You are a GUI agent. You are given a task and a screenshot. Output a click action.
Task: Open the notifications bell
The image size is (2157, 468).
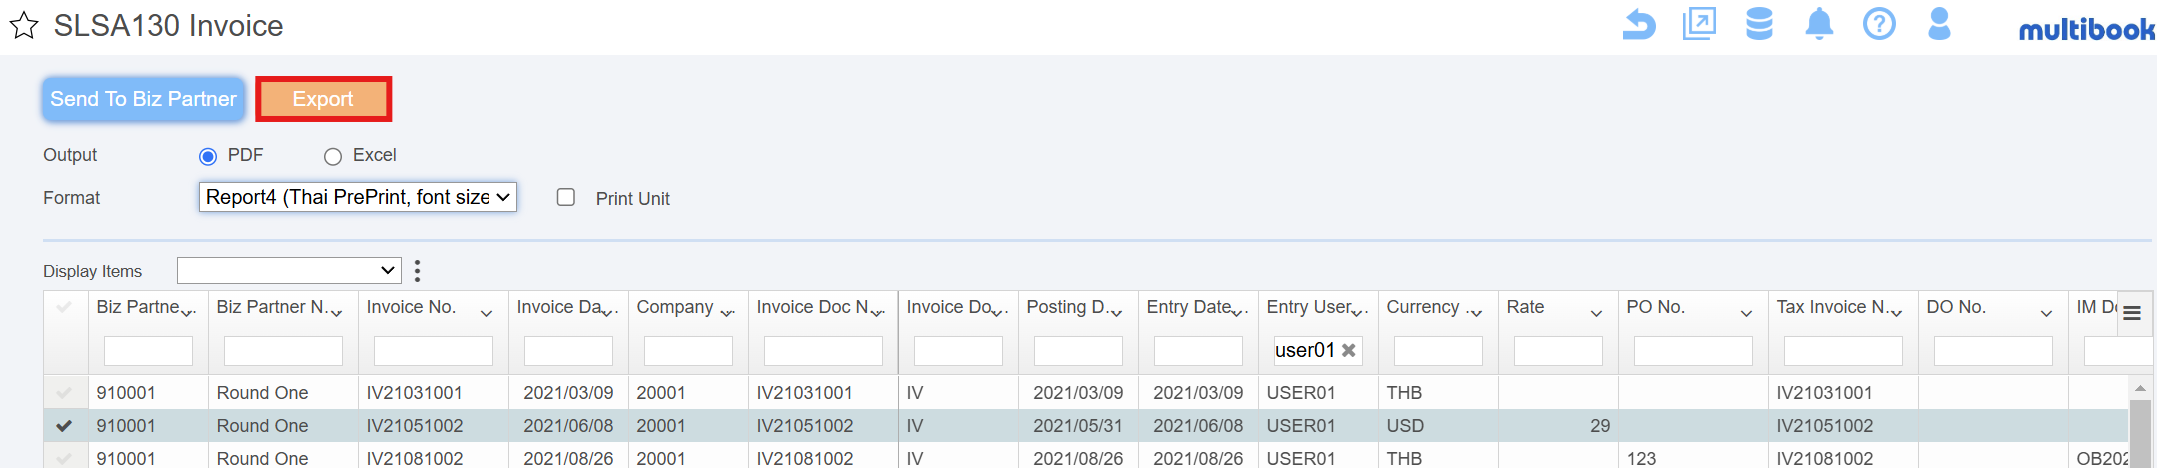coord(1819,23)
